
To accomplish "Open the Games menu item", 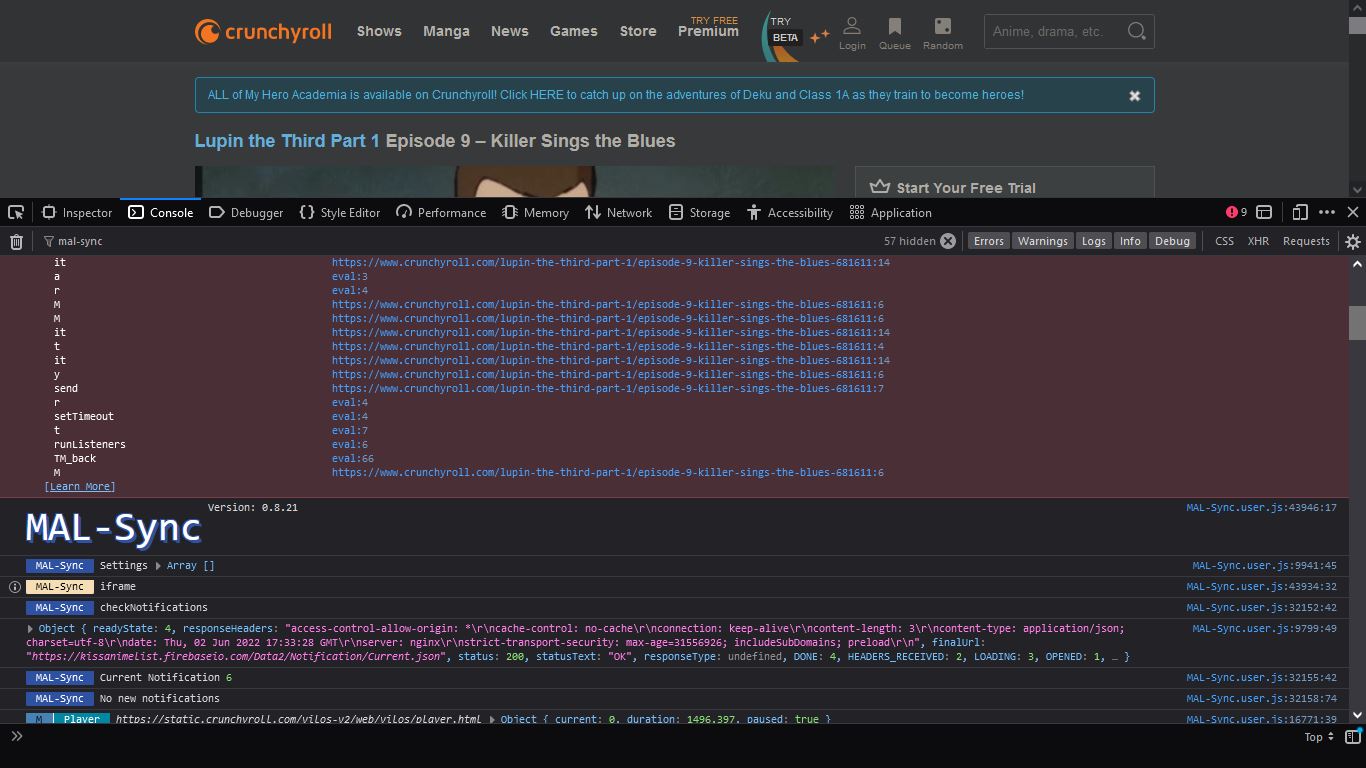I will click(x=574, y=31).
